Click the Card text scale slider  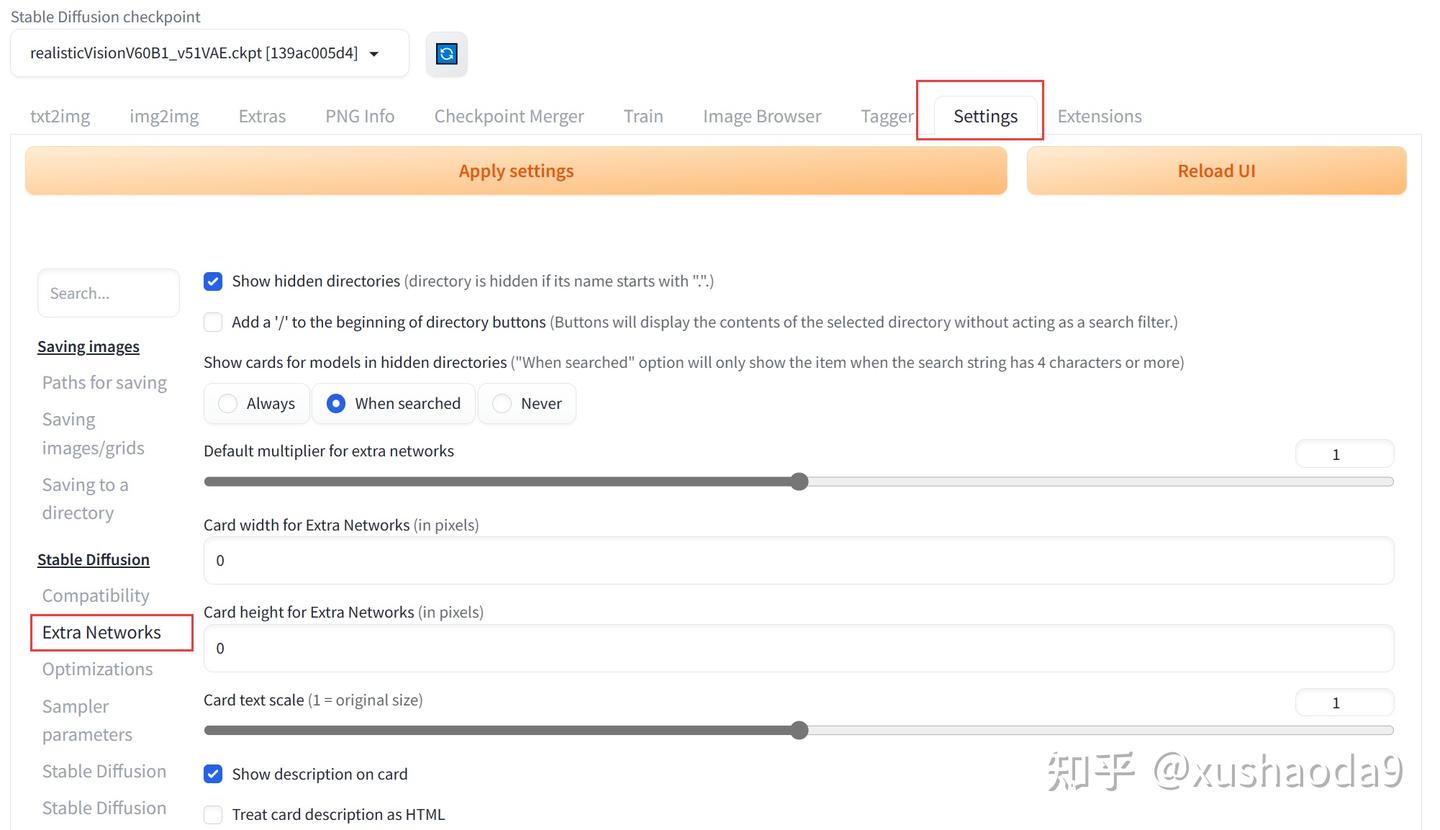pyautogui.click(x=798, y=730)
